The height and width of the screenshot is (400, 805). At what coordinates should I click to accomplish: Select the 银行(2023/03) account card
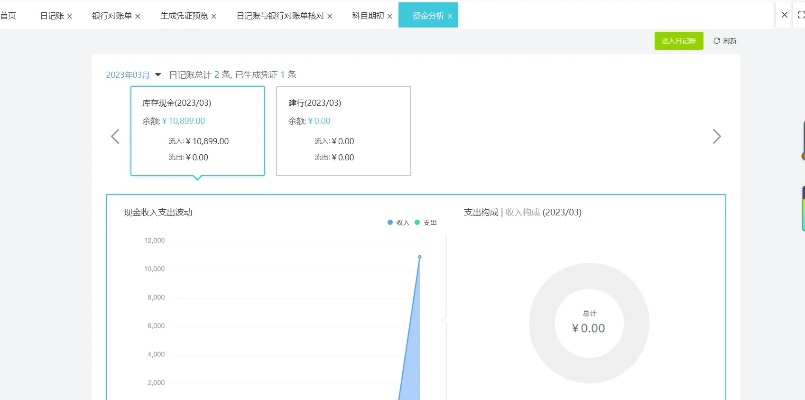point(343,131)
